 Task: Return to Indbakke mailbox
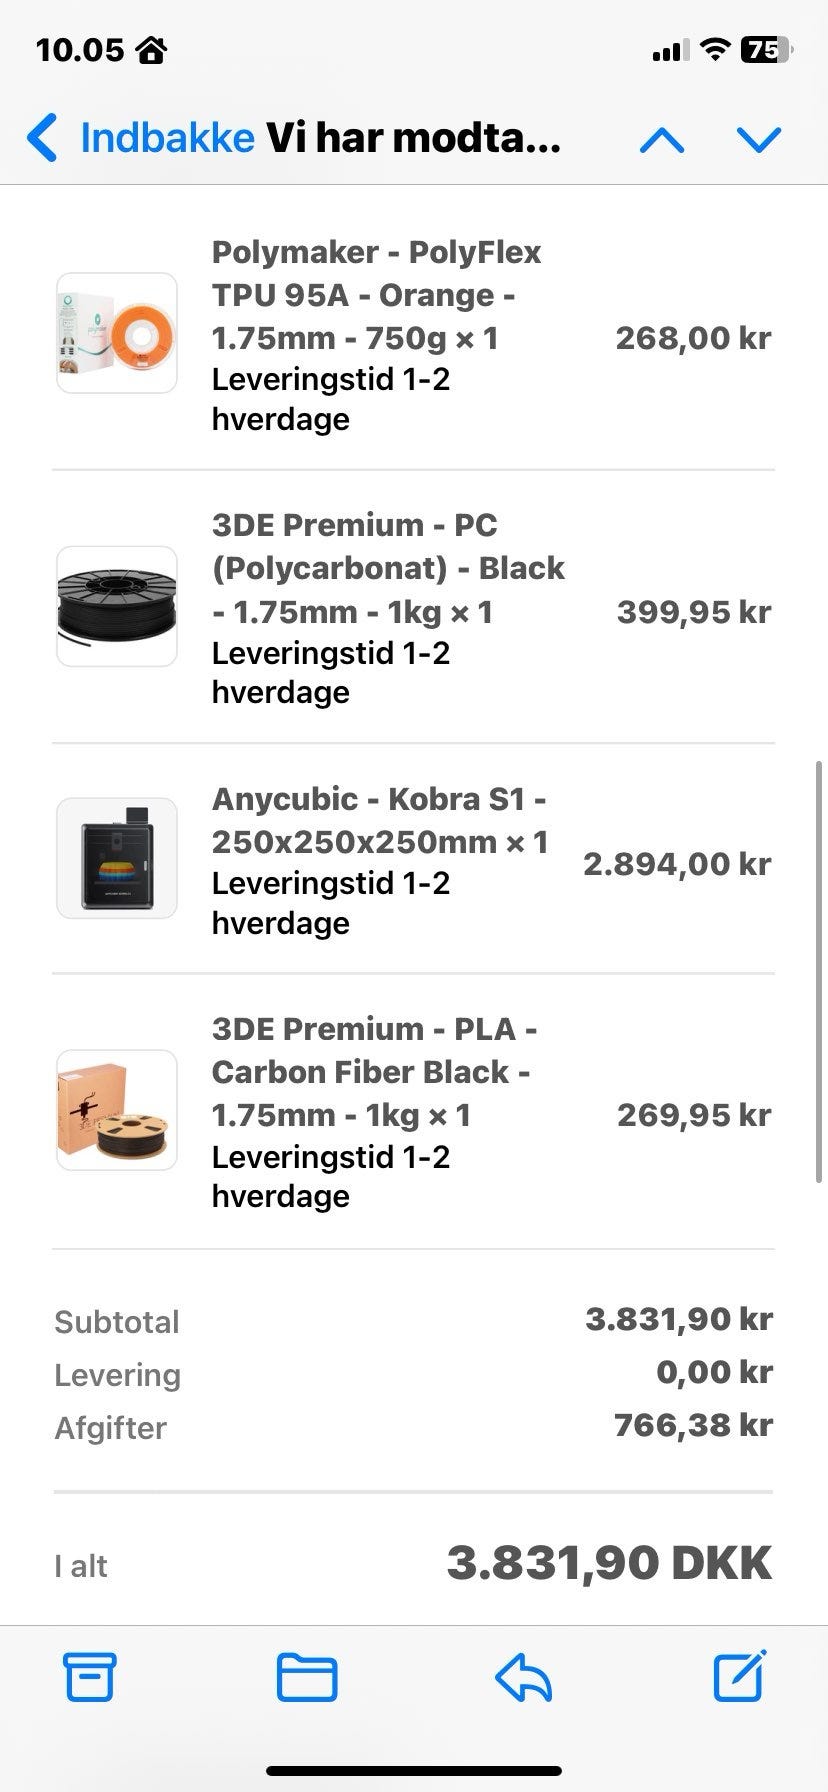tap(167, 138)
